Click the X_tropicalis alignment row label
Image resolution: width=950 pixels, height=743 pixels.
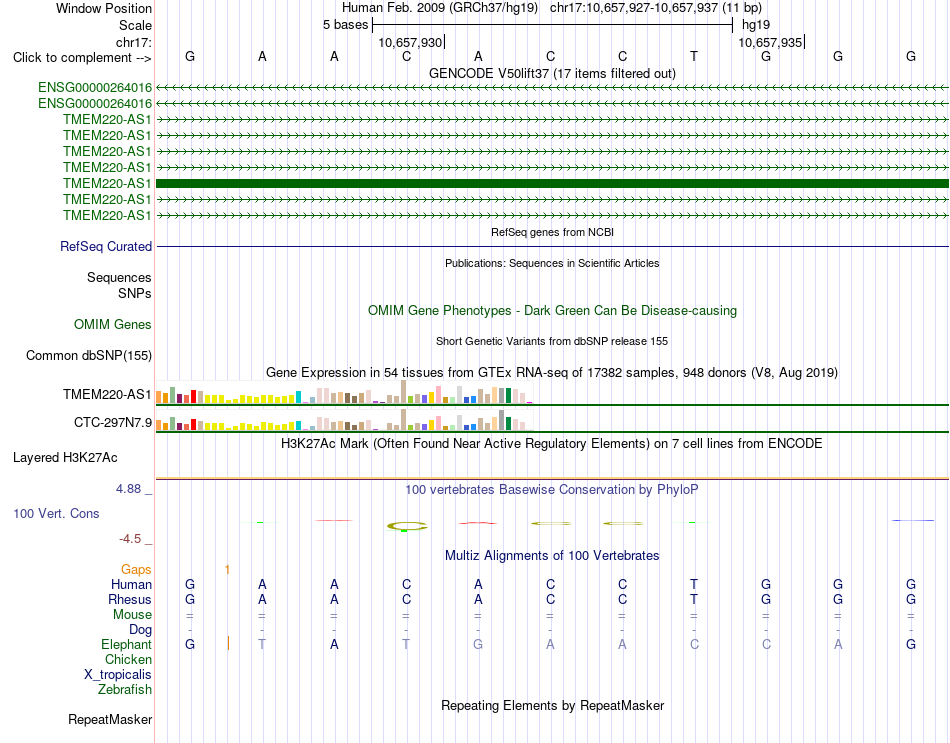[118, 675]
